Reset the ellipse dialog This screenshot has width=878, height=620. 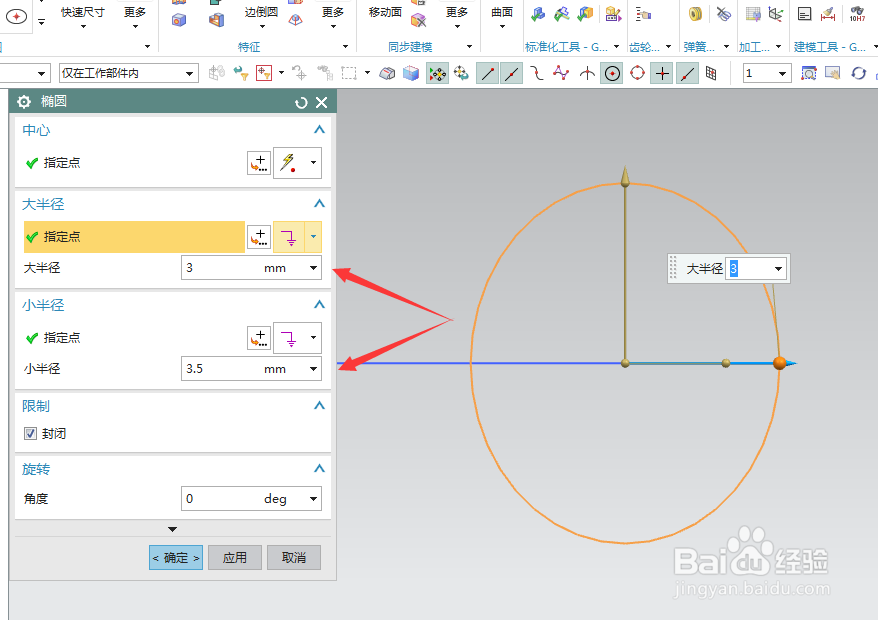point(301,102)
